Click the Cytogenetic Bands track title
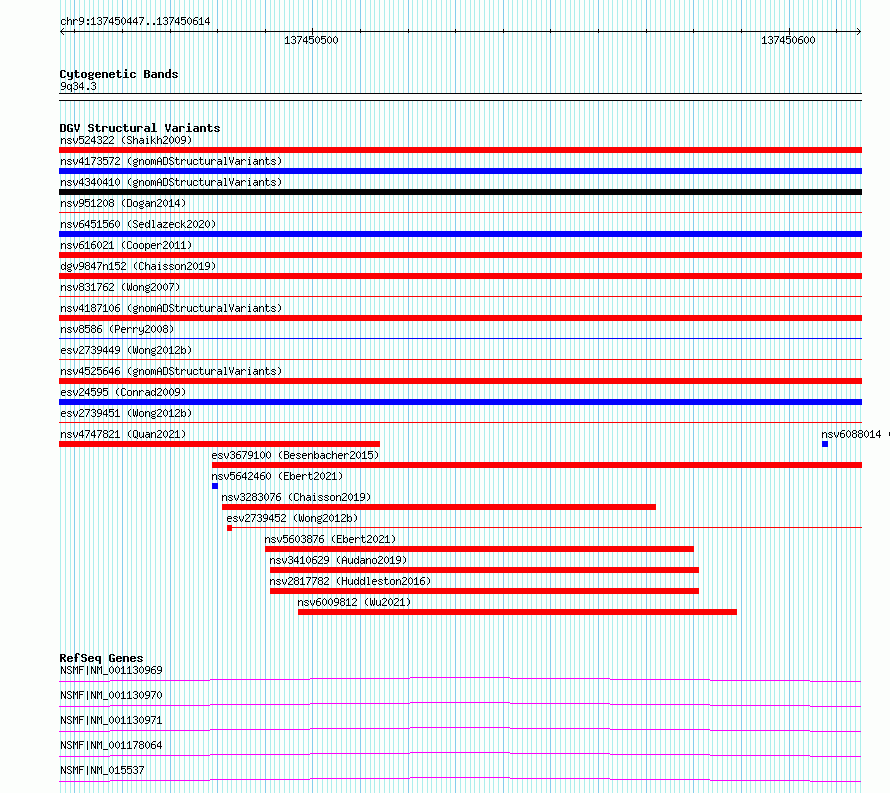Screen dimensions: 890x793 pyautogui.click(x=119, y=74)
